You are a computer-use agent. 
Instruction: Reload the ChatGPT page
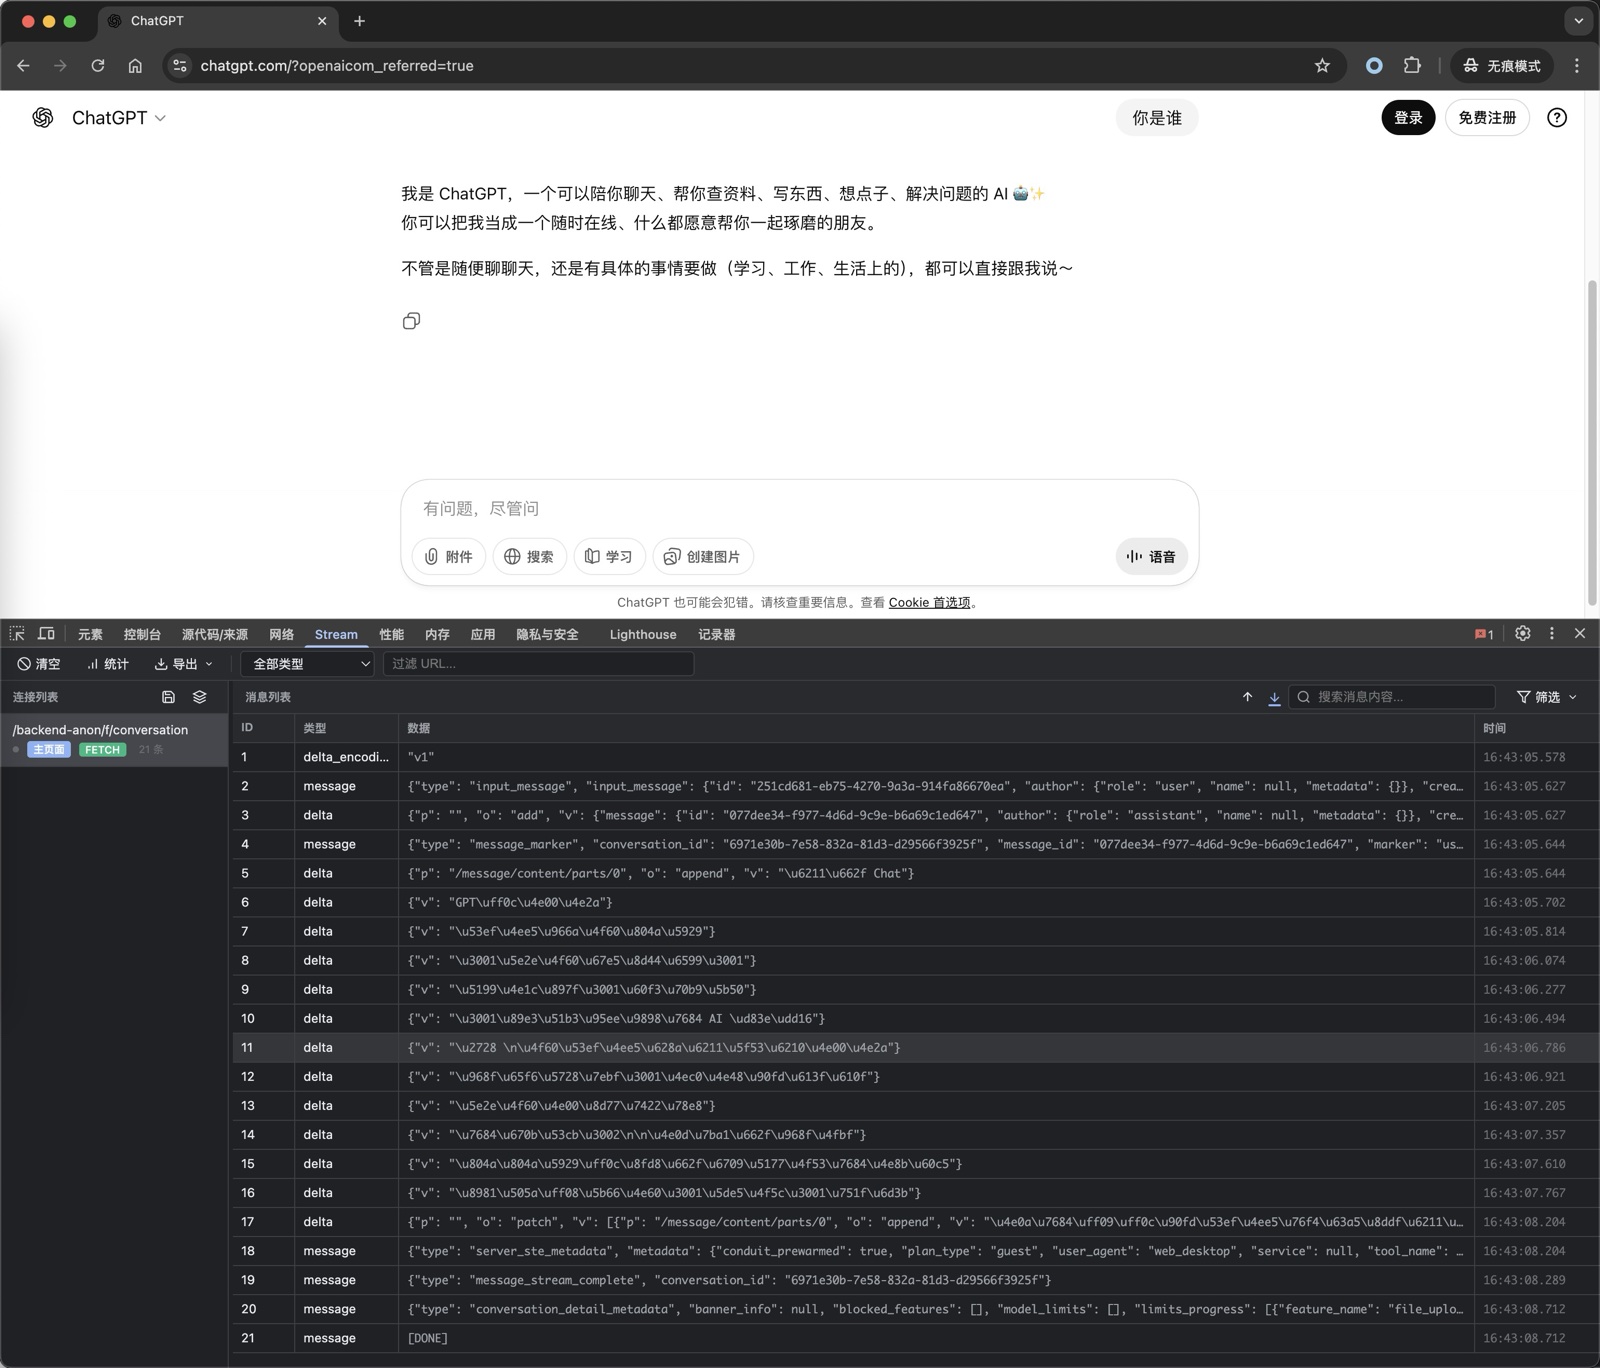point(98,66)
